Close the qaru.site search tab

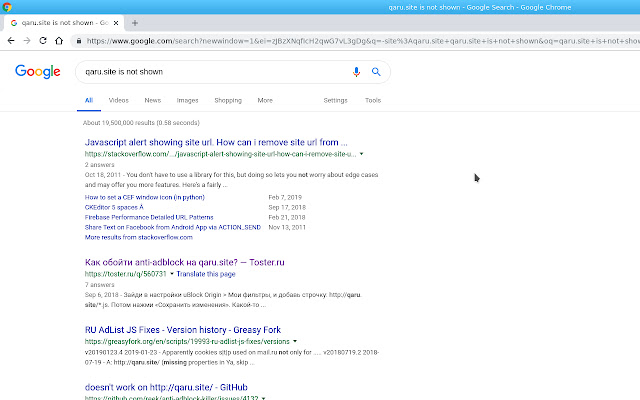(x=116, y=23)
